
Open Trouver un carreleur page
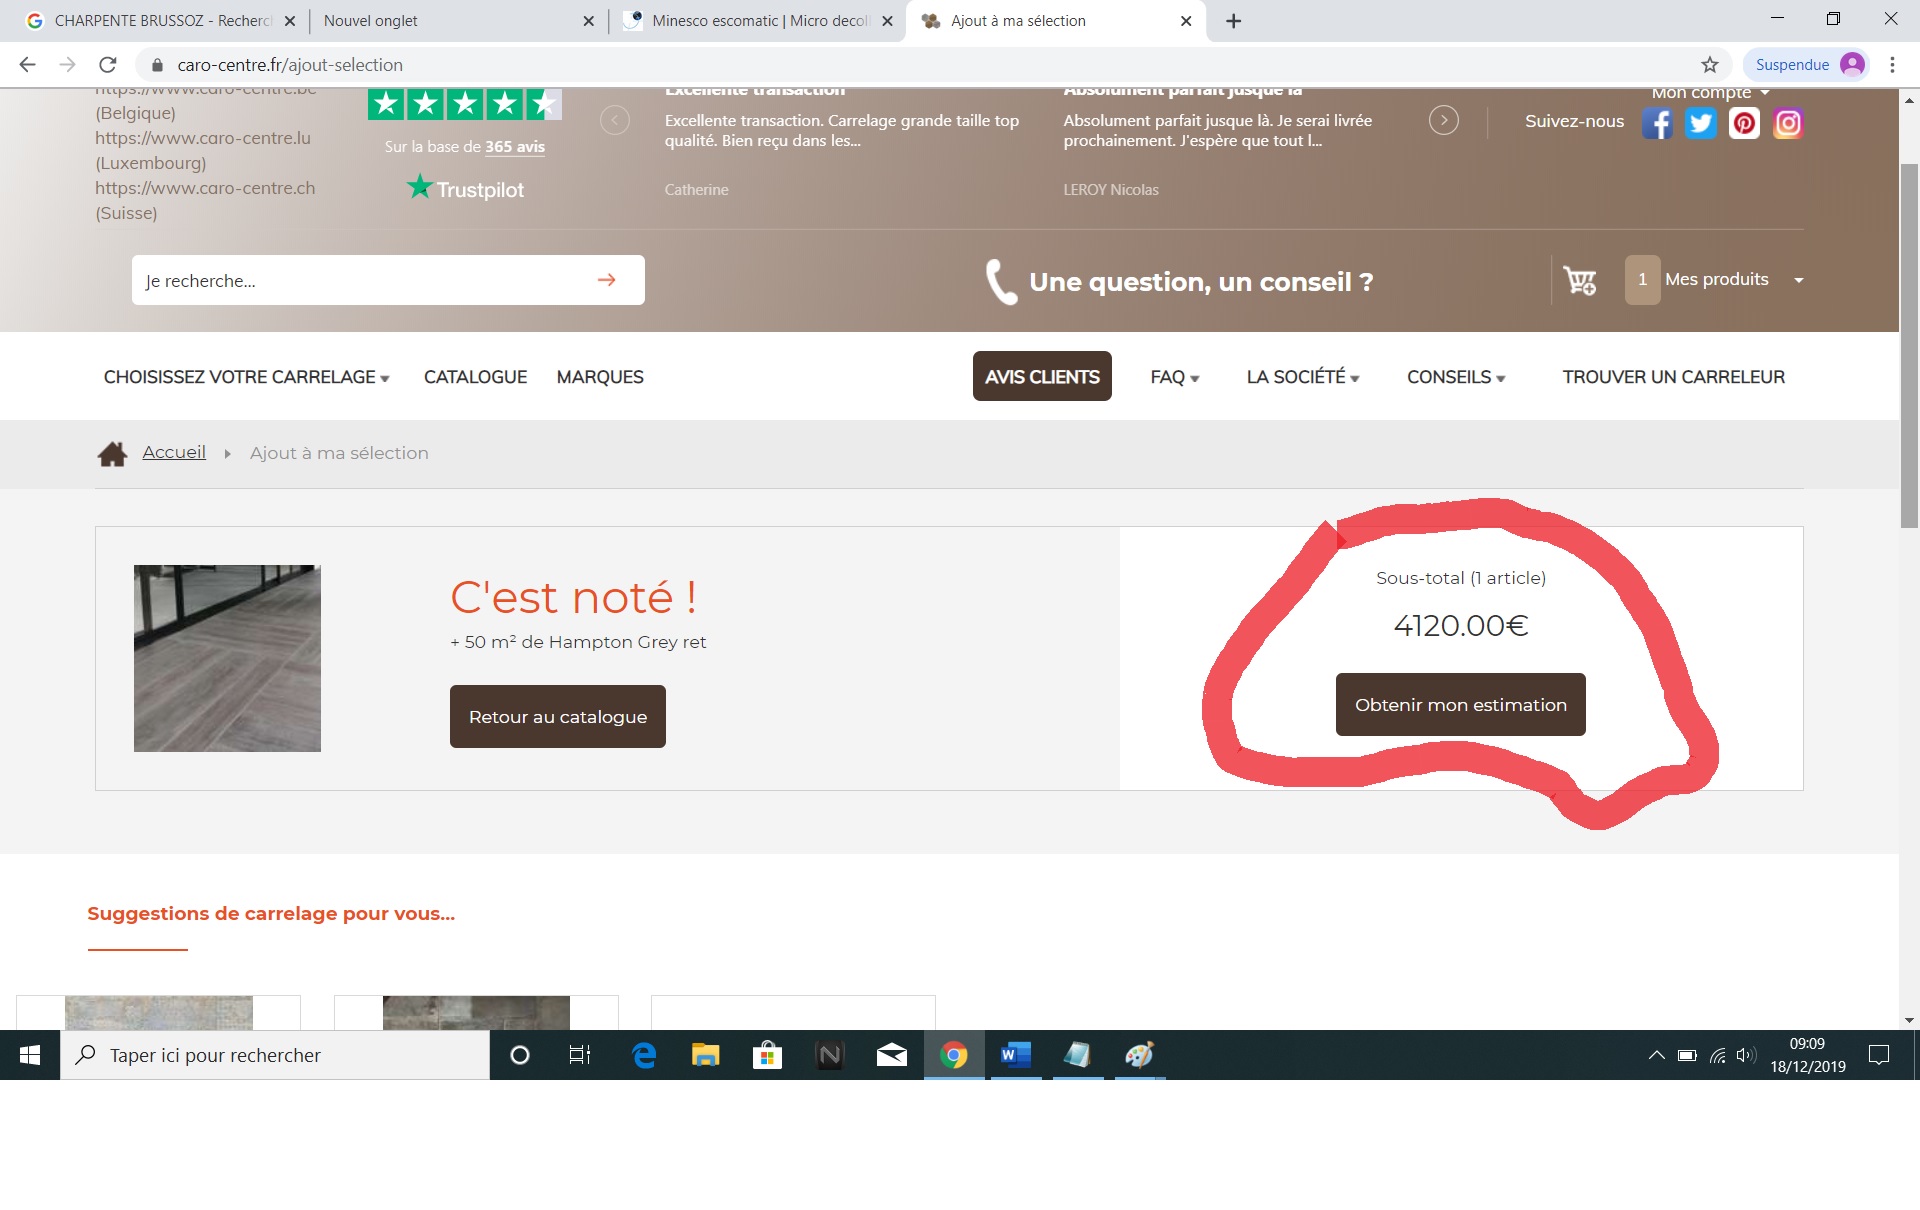coord(1673,377)
